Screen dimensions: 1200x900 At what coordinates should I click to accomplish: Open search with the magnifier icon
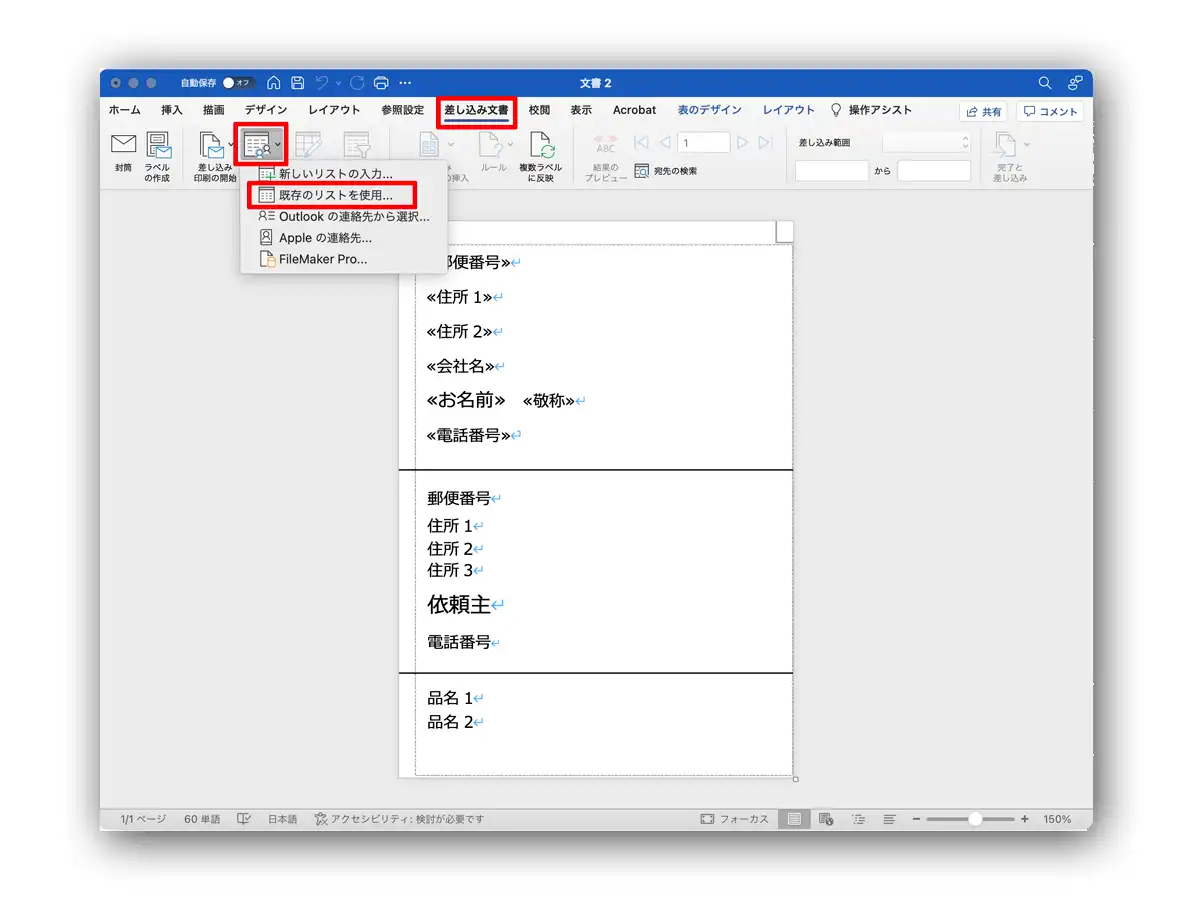[x=1044, y=83]
